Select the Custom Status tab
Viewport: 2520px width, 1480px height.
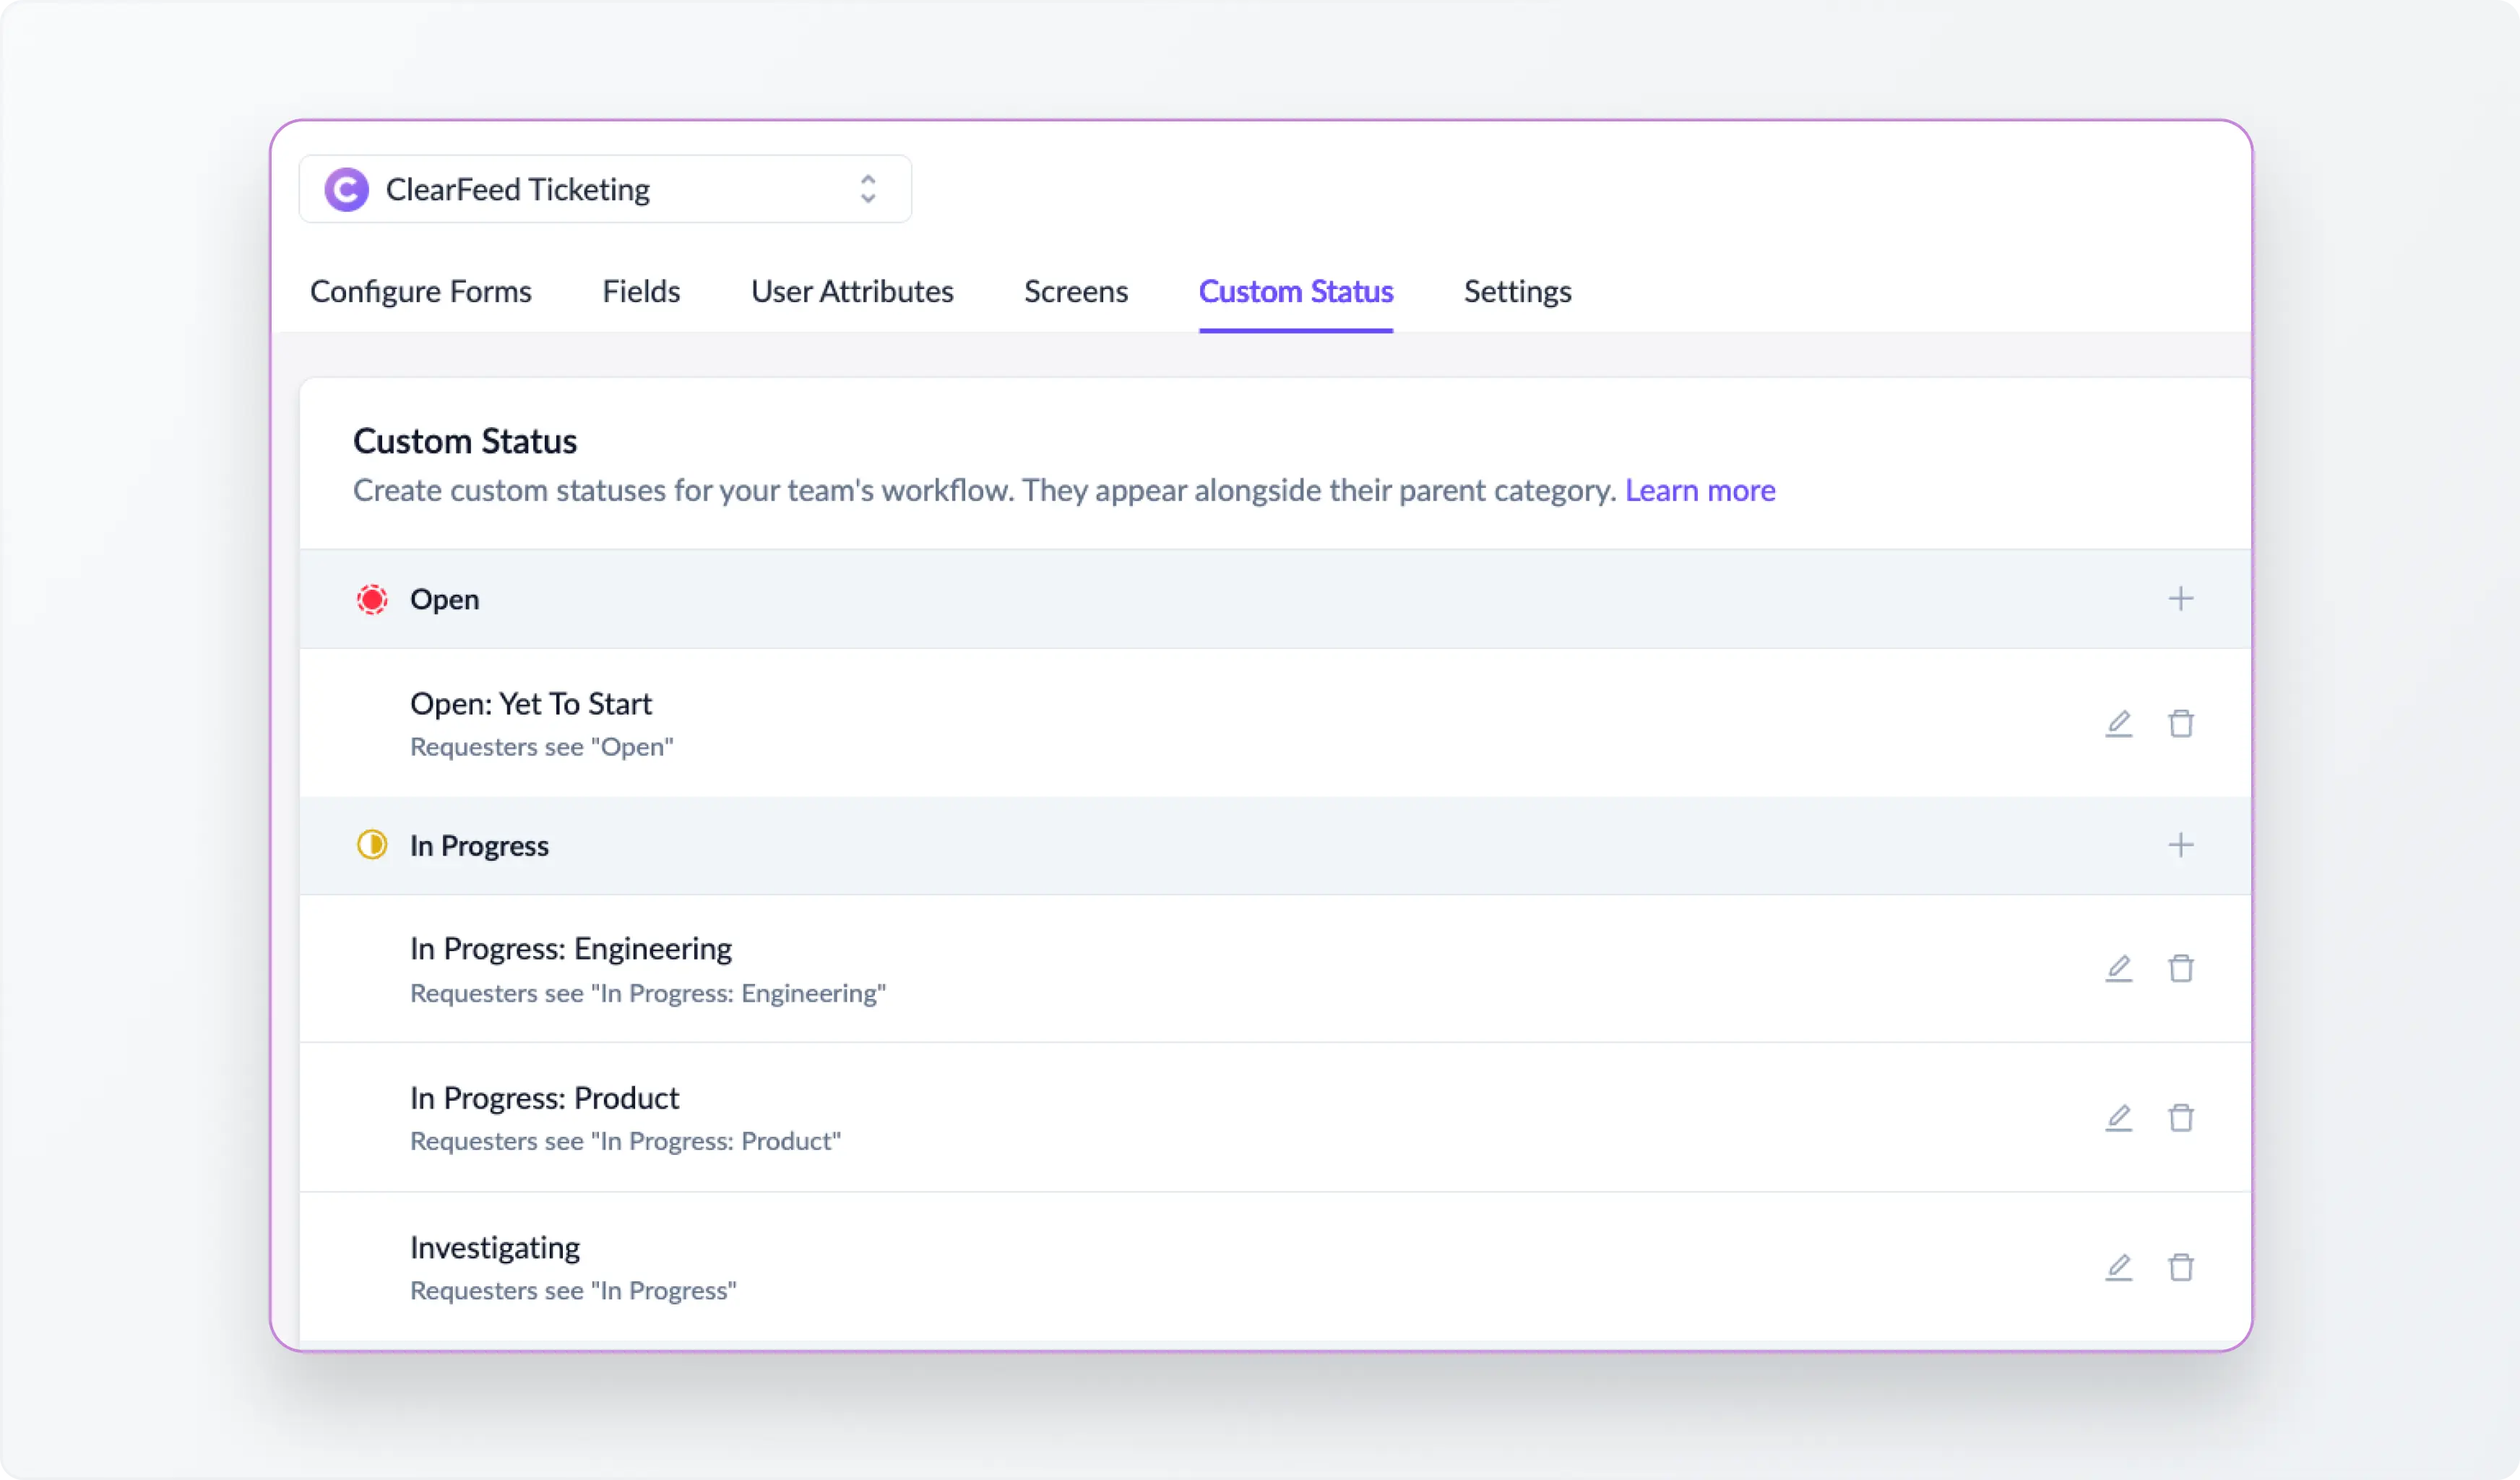tap(1296, 291)
